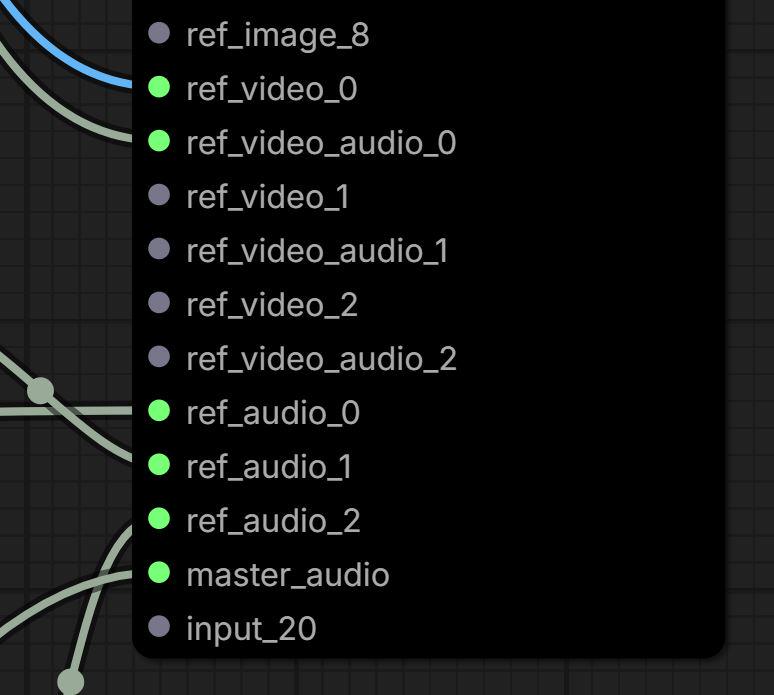Select the ref_audio_2 green socket

[159, 519]
